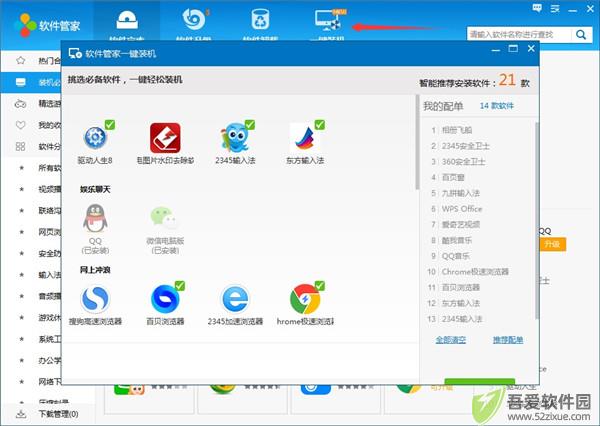The height and width of the screenshot is (426, 600).
Task: Click the Chrome极速浏览器 icon
Action: pos(305,299)
